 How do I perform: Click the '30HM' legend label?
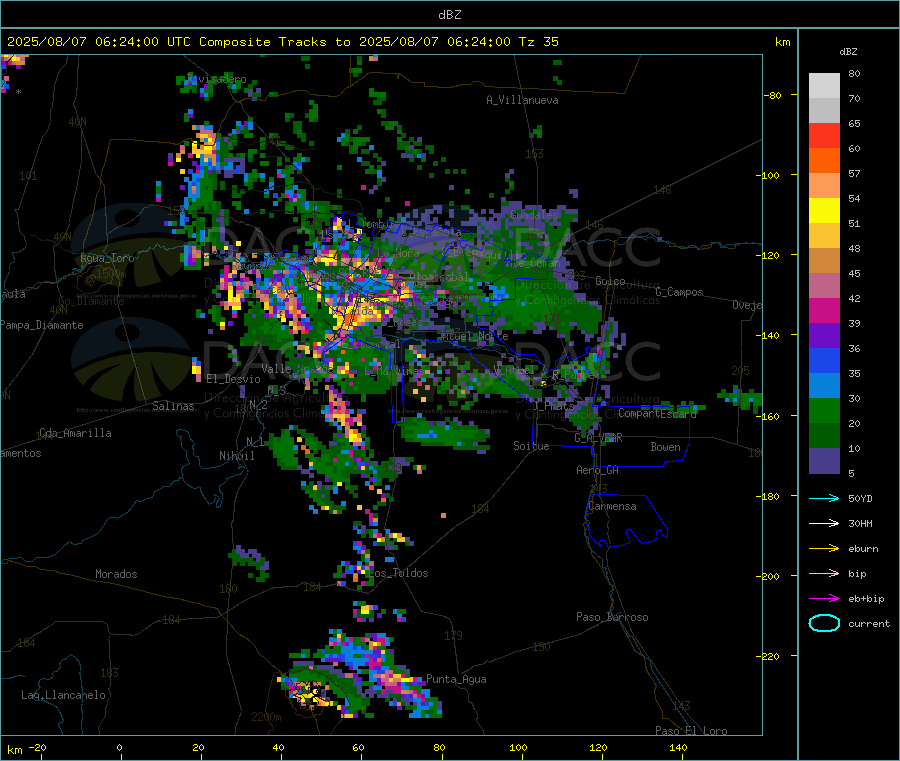(x=860, y=523)
